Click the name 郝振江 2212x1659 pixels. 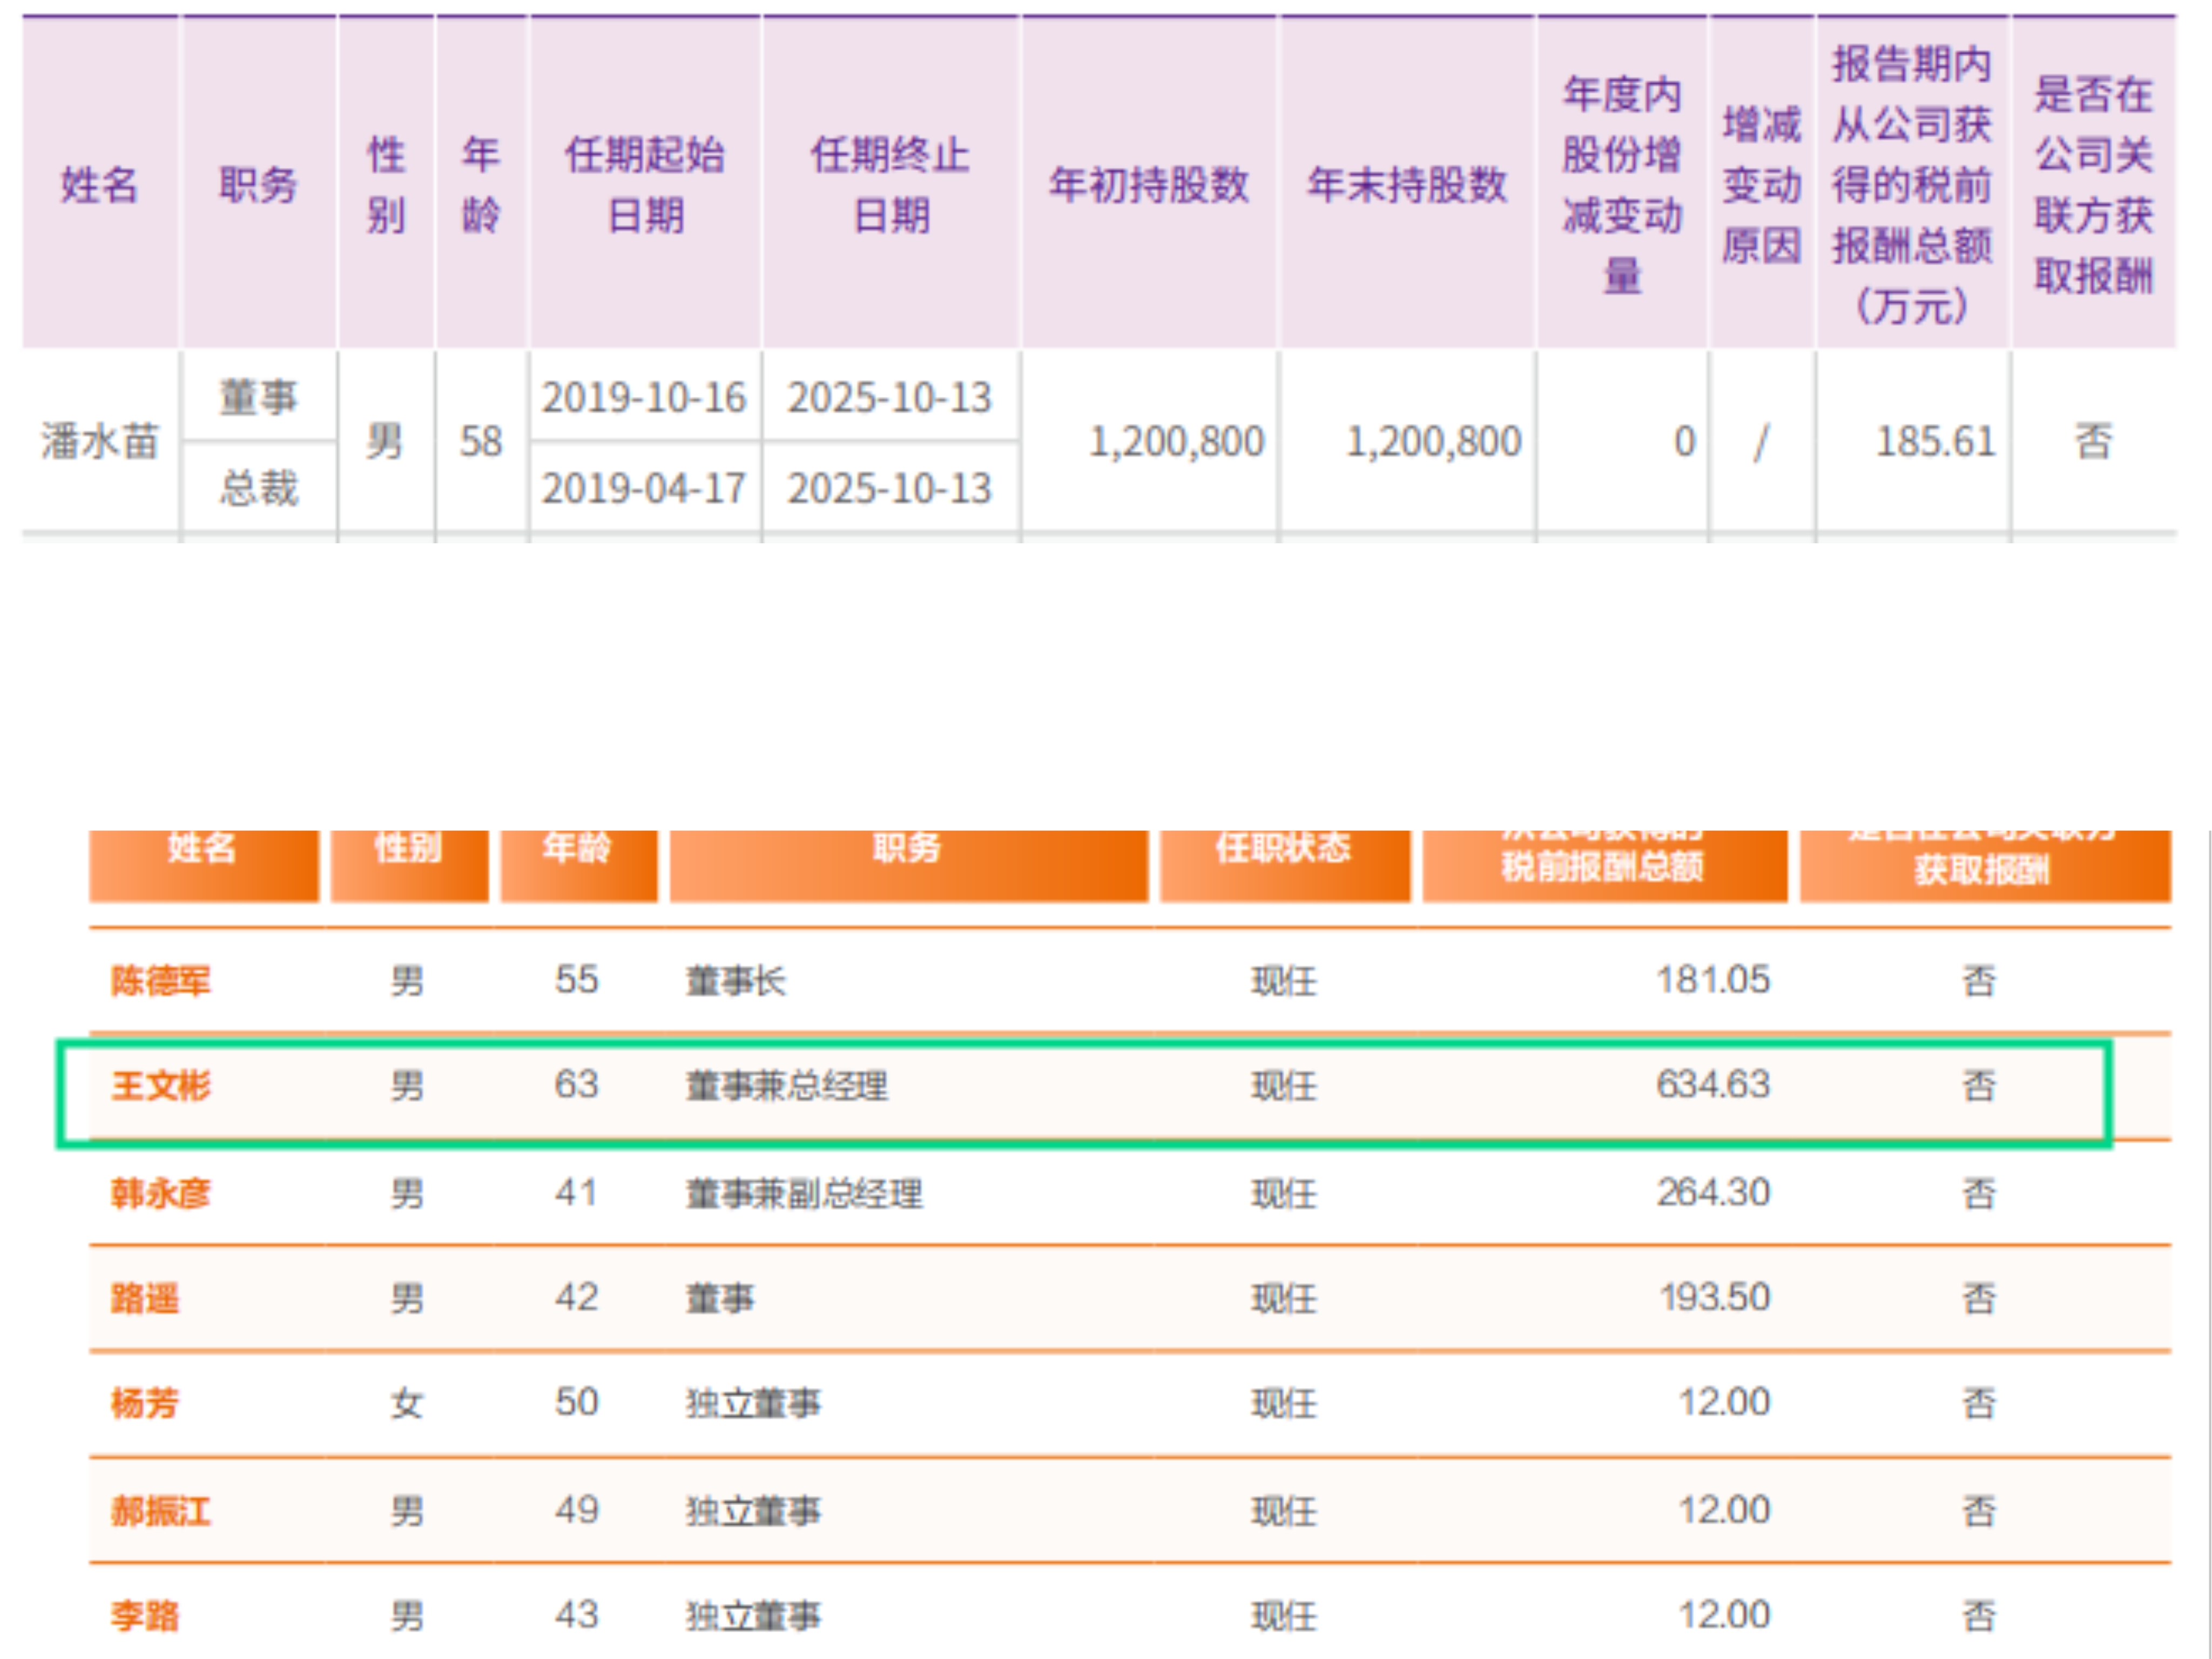pyautogui.click(x=160, y=1510)
